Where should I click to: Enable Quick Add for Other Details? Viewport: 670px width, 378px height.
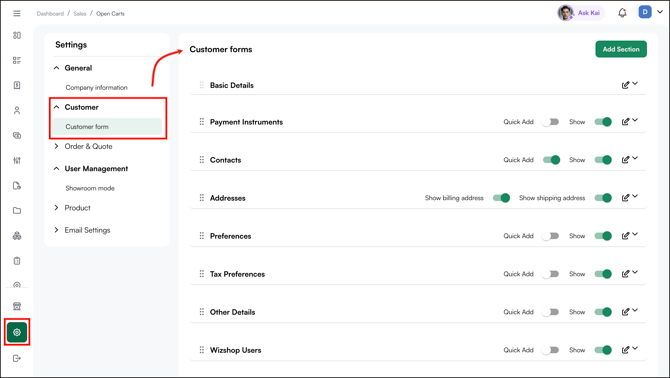(551, 312)
